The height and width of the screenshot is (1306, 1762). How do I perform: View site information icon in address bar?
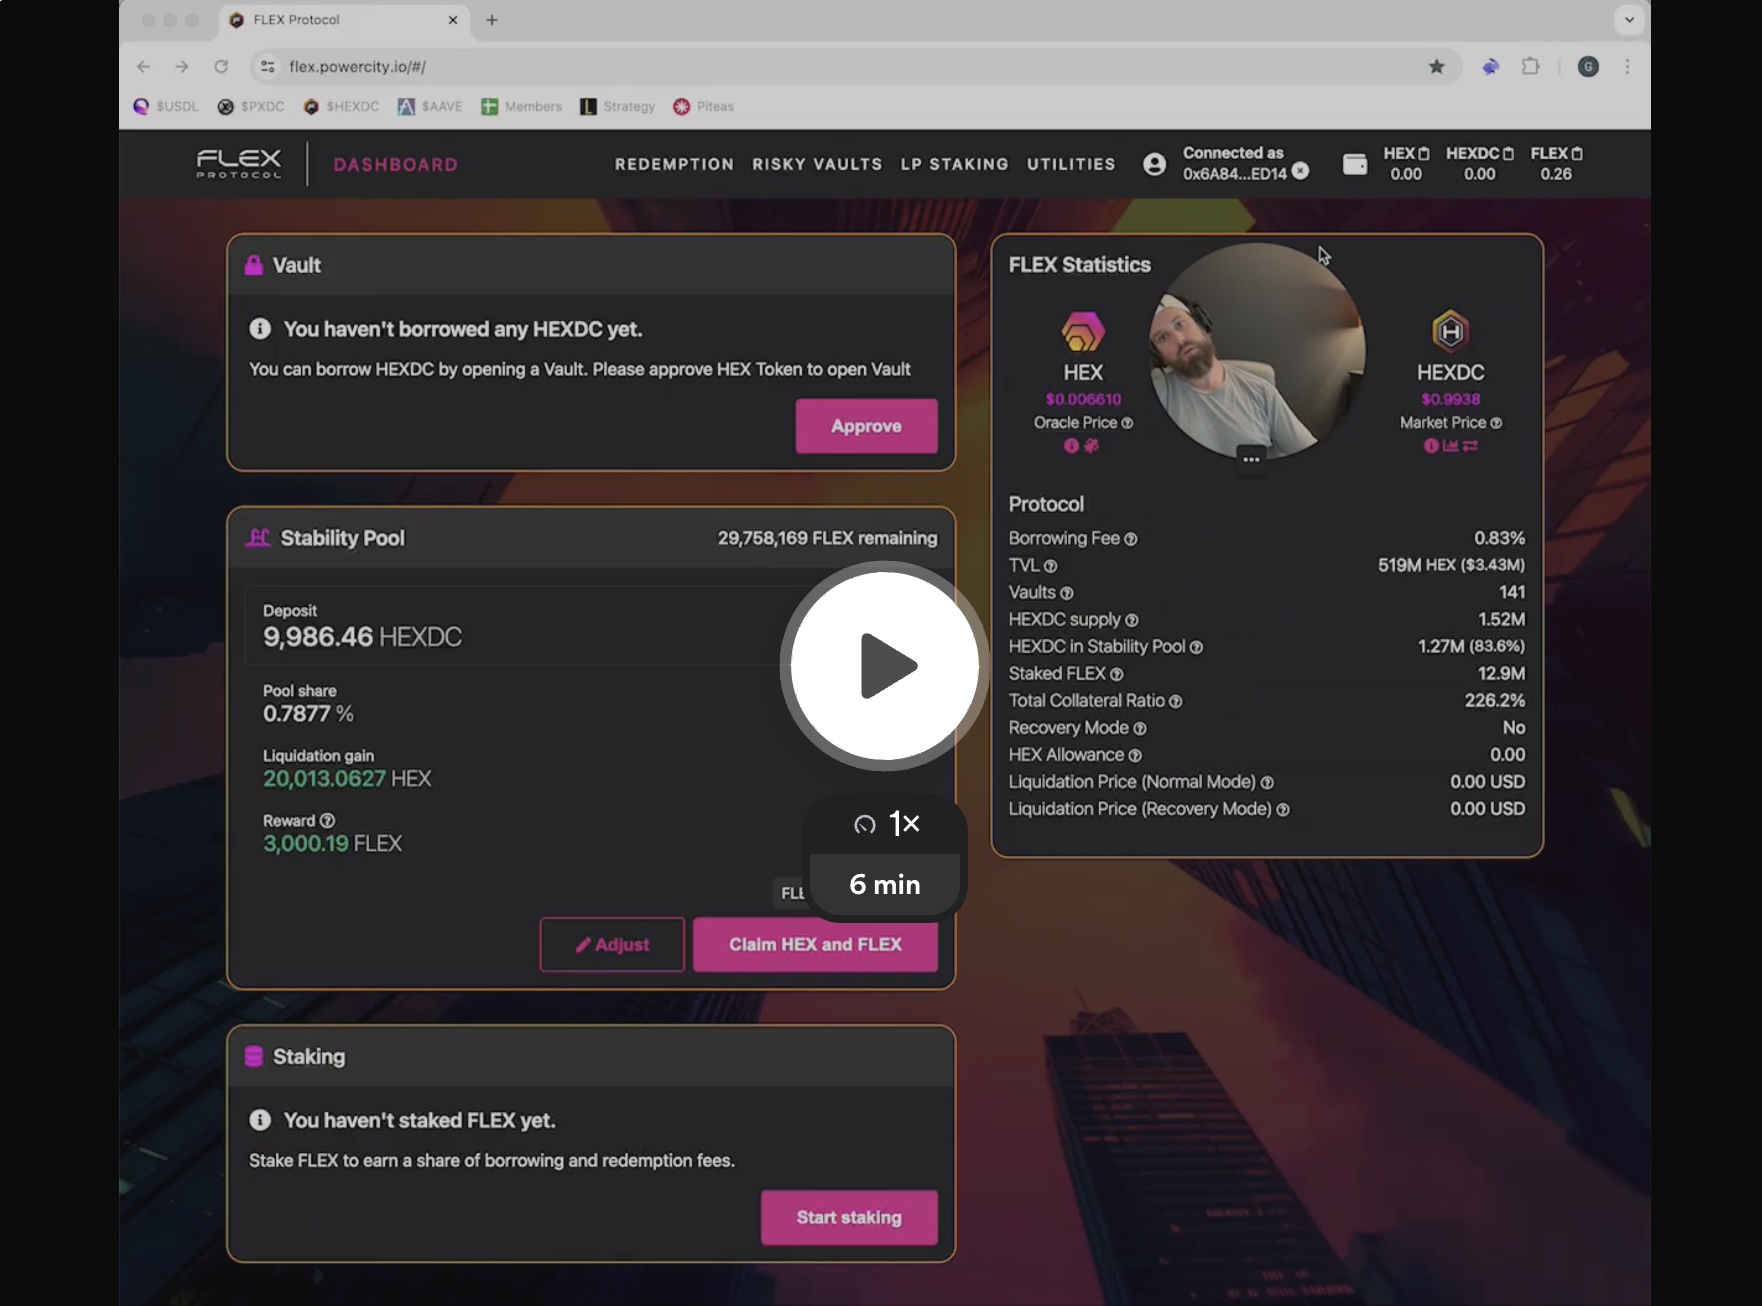pyautogui.click(x=267, y=66)
